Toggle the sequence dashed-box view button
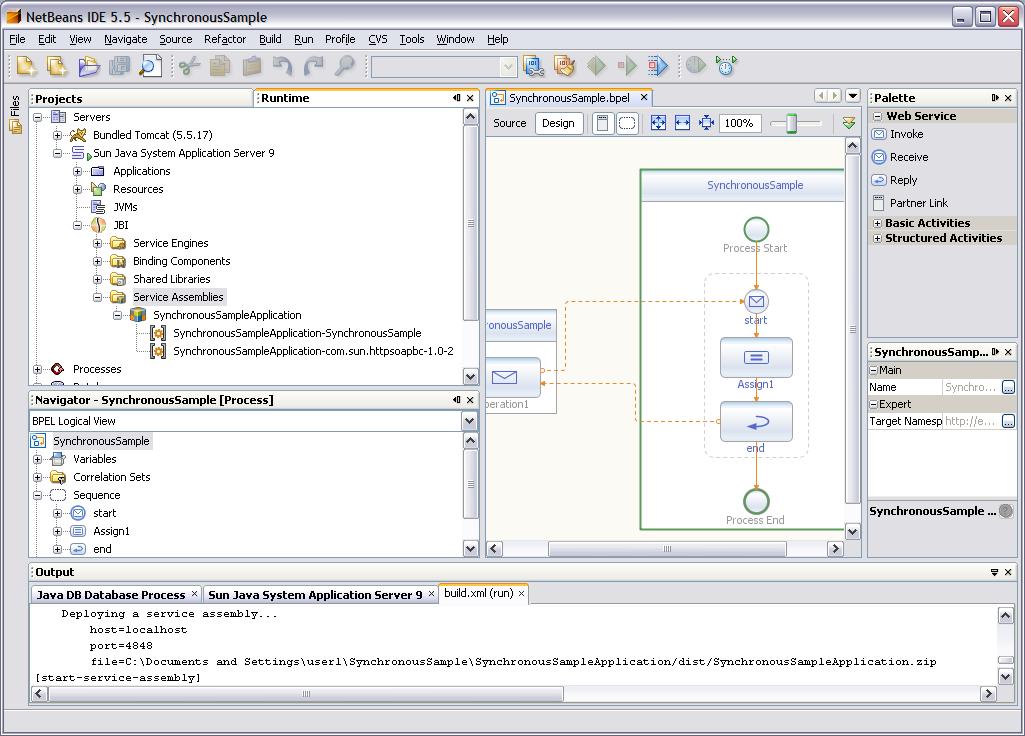 [627, 123]
